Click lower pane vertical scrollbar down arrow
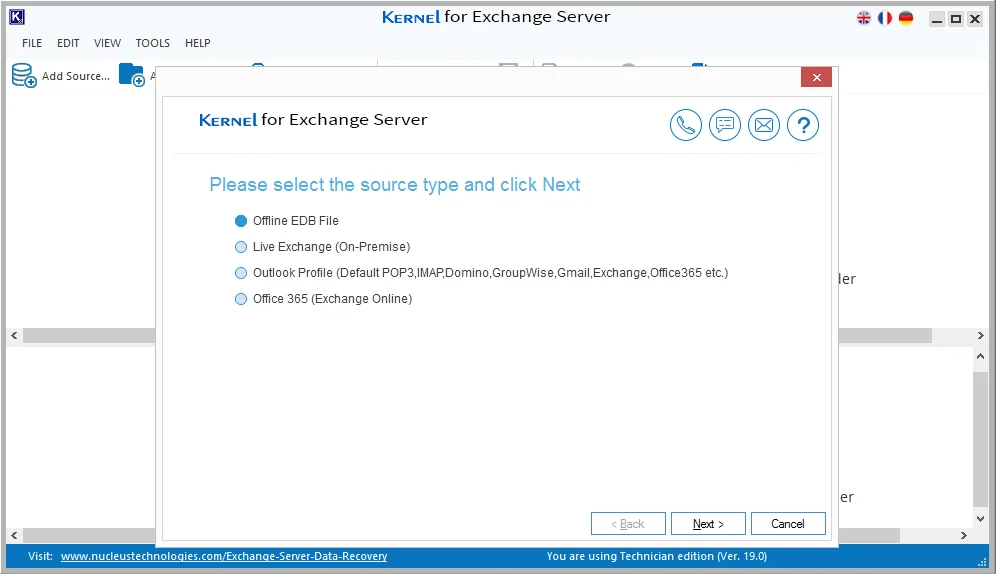This screenshot has height=574, width=996. [x=980, y=519]
